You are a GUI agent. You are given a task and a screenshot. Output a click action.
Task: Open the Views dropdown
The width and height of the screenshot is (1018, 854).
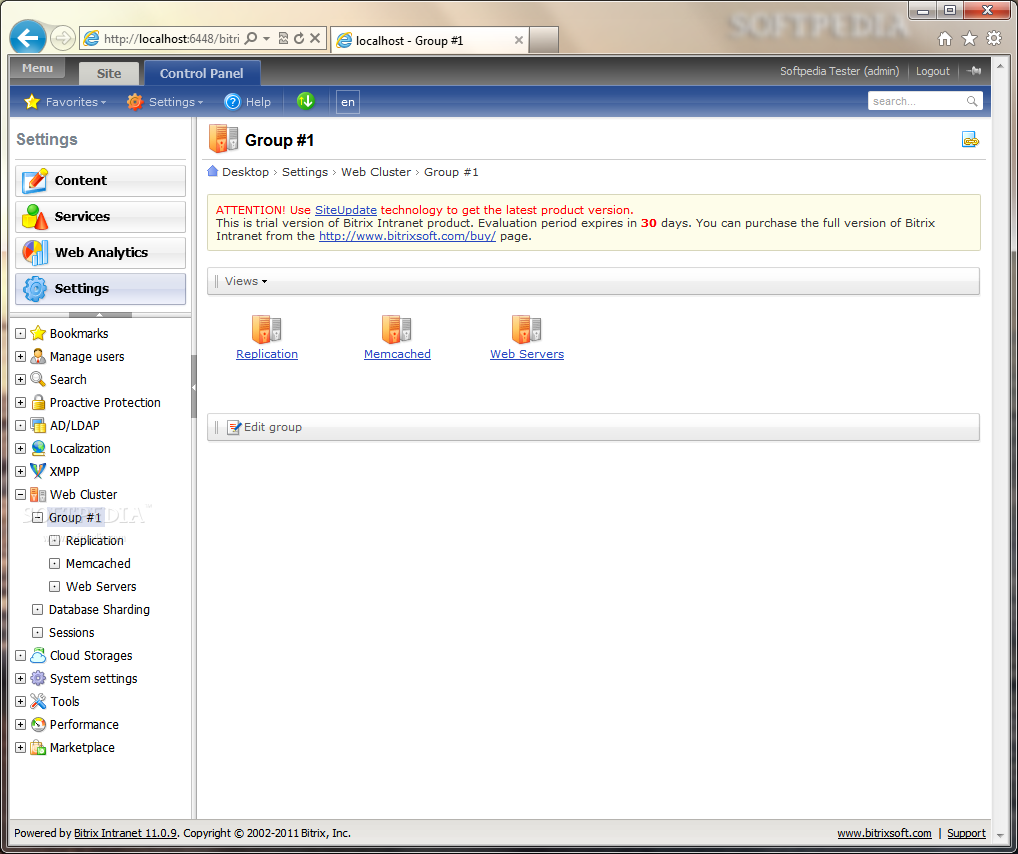coord(245,281)
